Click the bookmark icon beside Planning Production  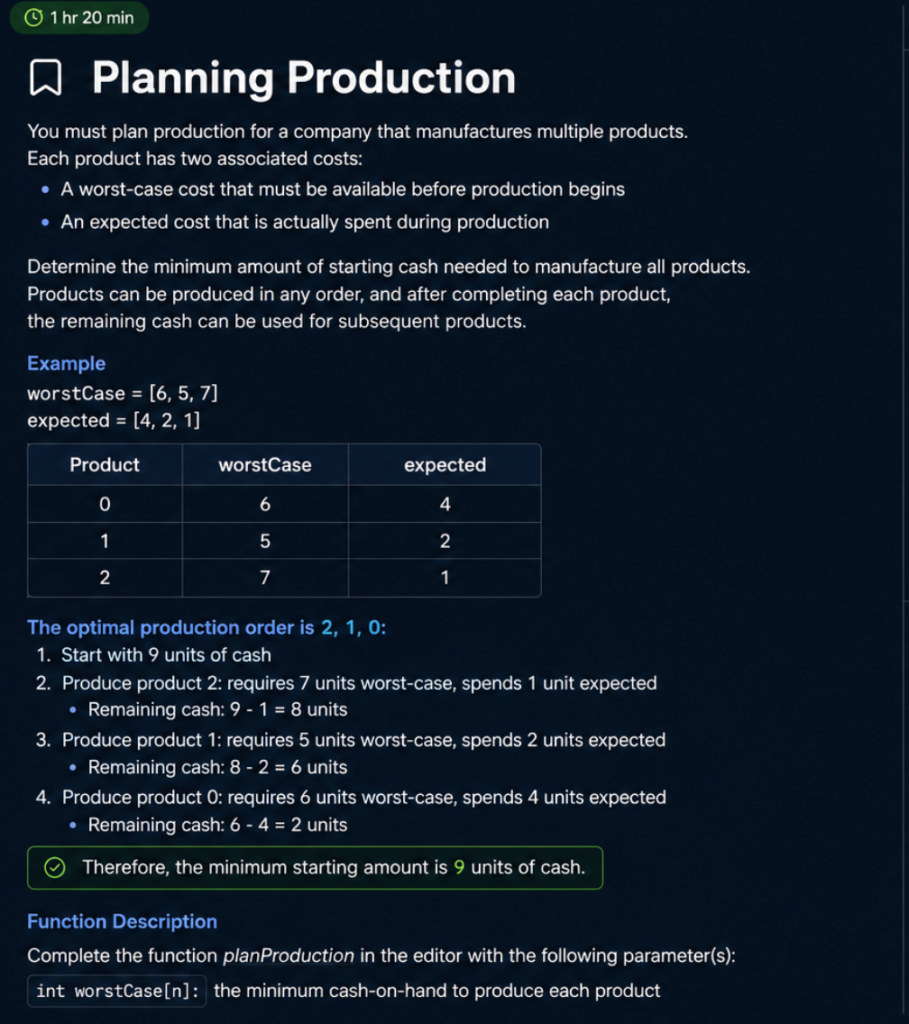point(46,78)
